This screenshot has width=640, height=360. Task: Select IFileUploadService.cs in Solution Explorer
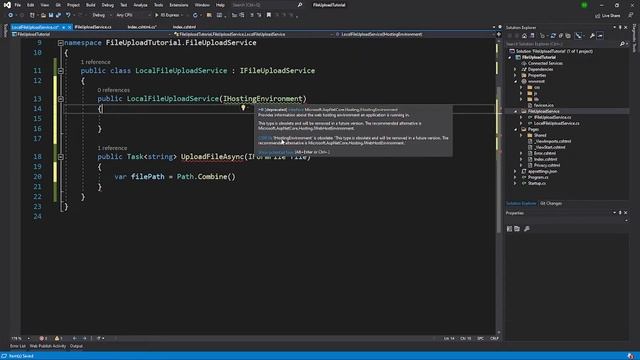[x=552, y=117]
